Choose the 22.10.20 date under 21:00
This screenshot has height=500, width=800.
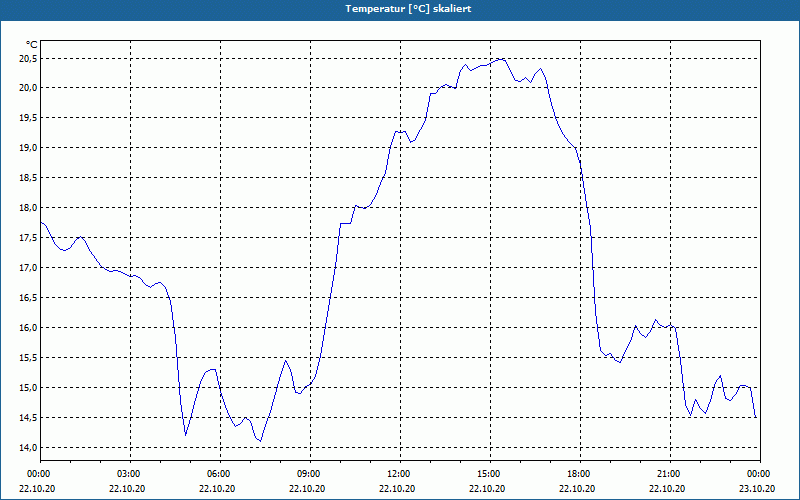point(667,488)
